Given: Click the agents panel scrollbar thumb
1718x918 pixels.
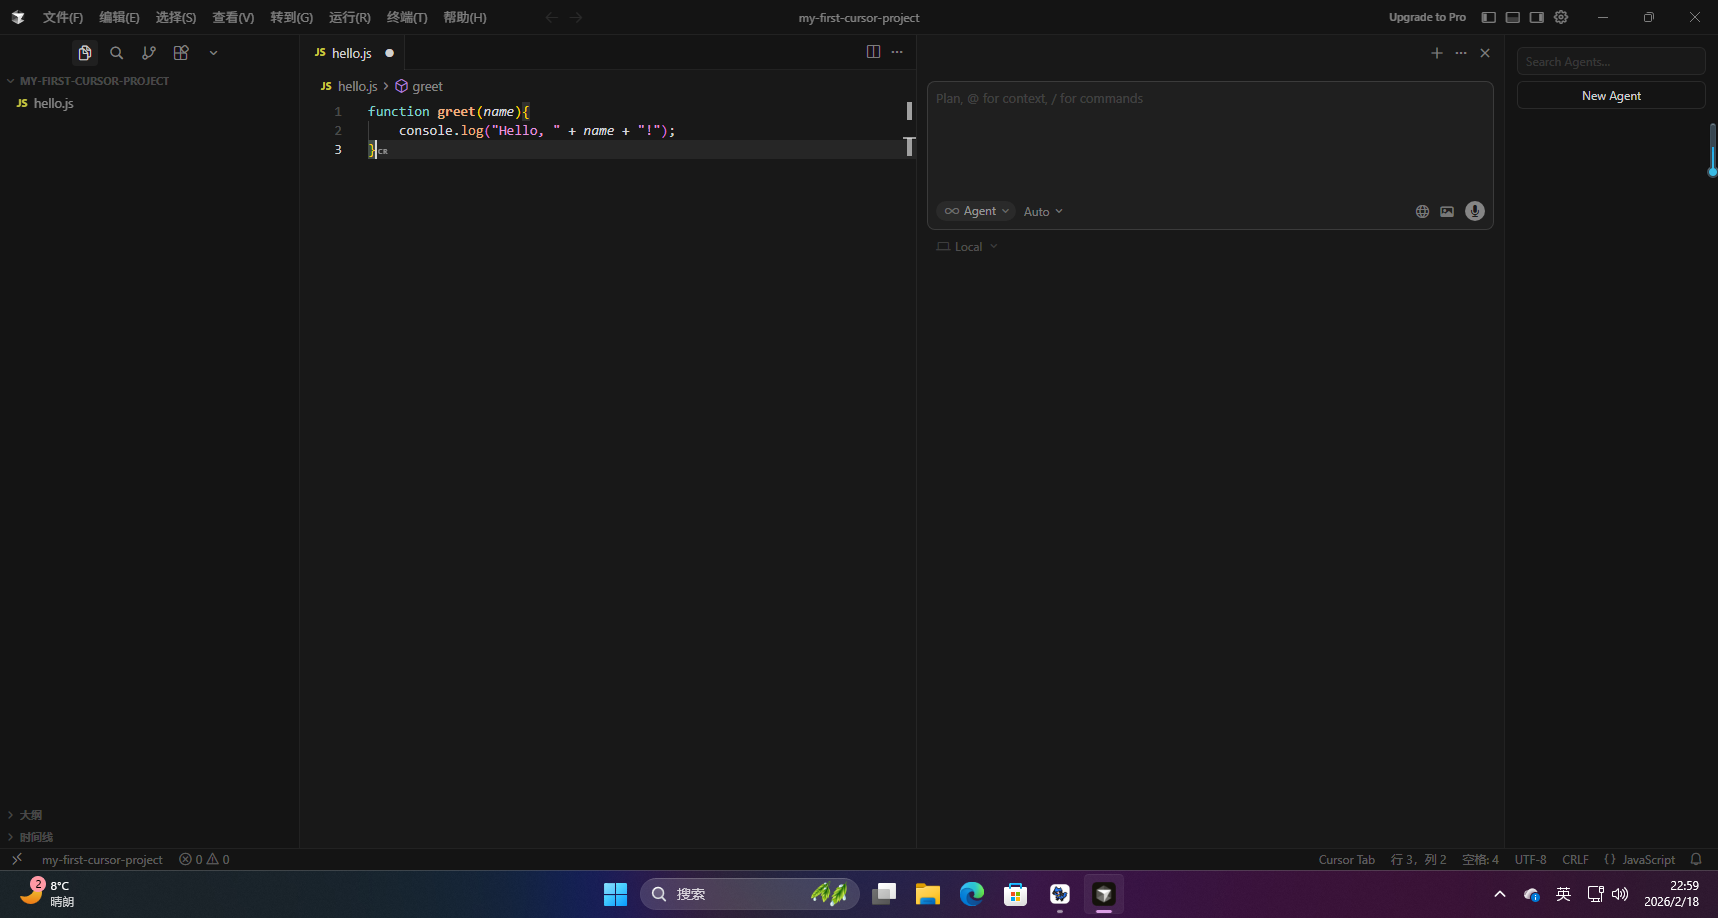Looking at the screenshot, I should click(1712, 149).
